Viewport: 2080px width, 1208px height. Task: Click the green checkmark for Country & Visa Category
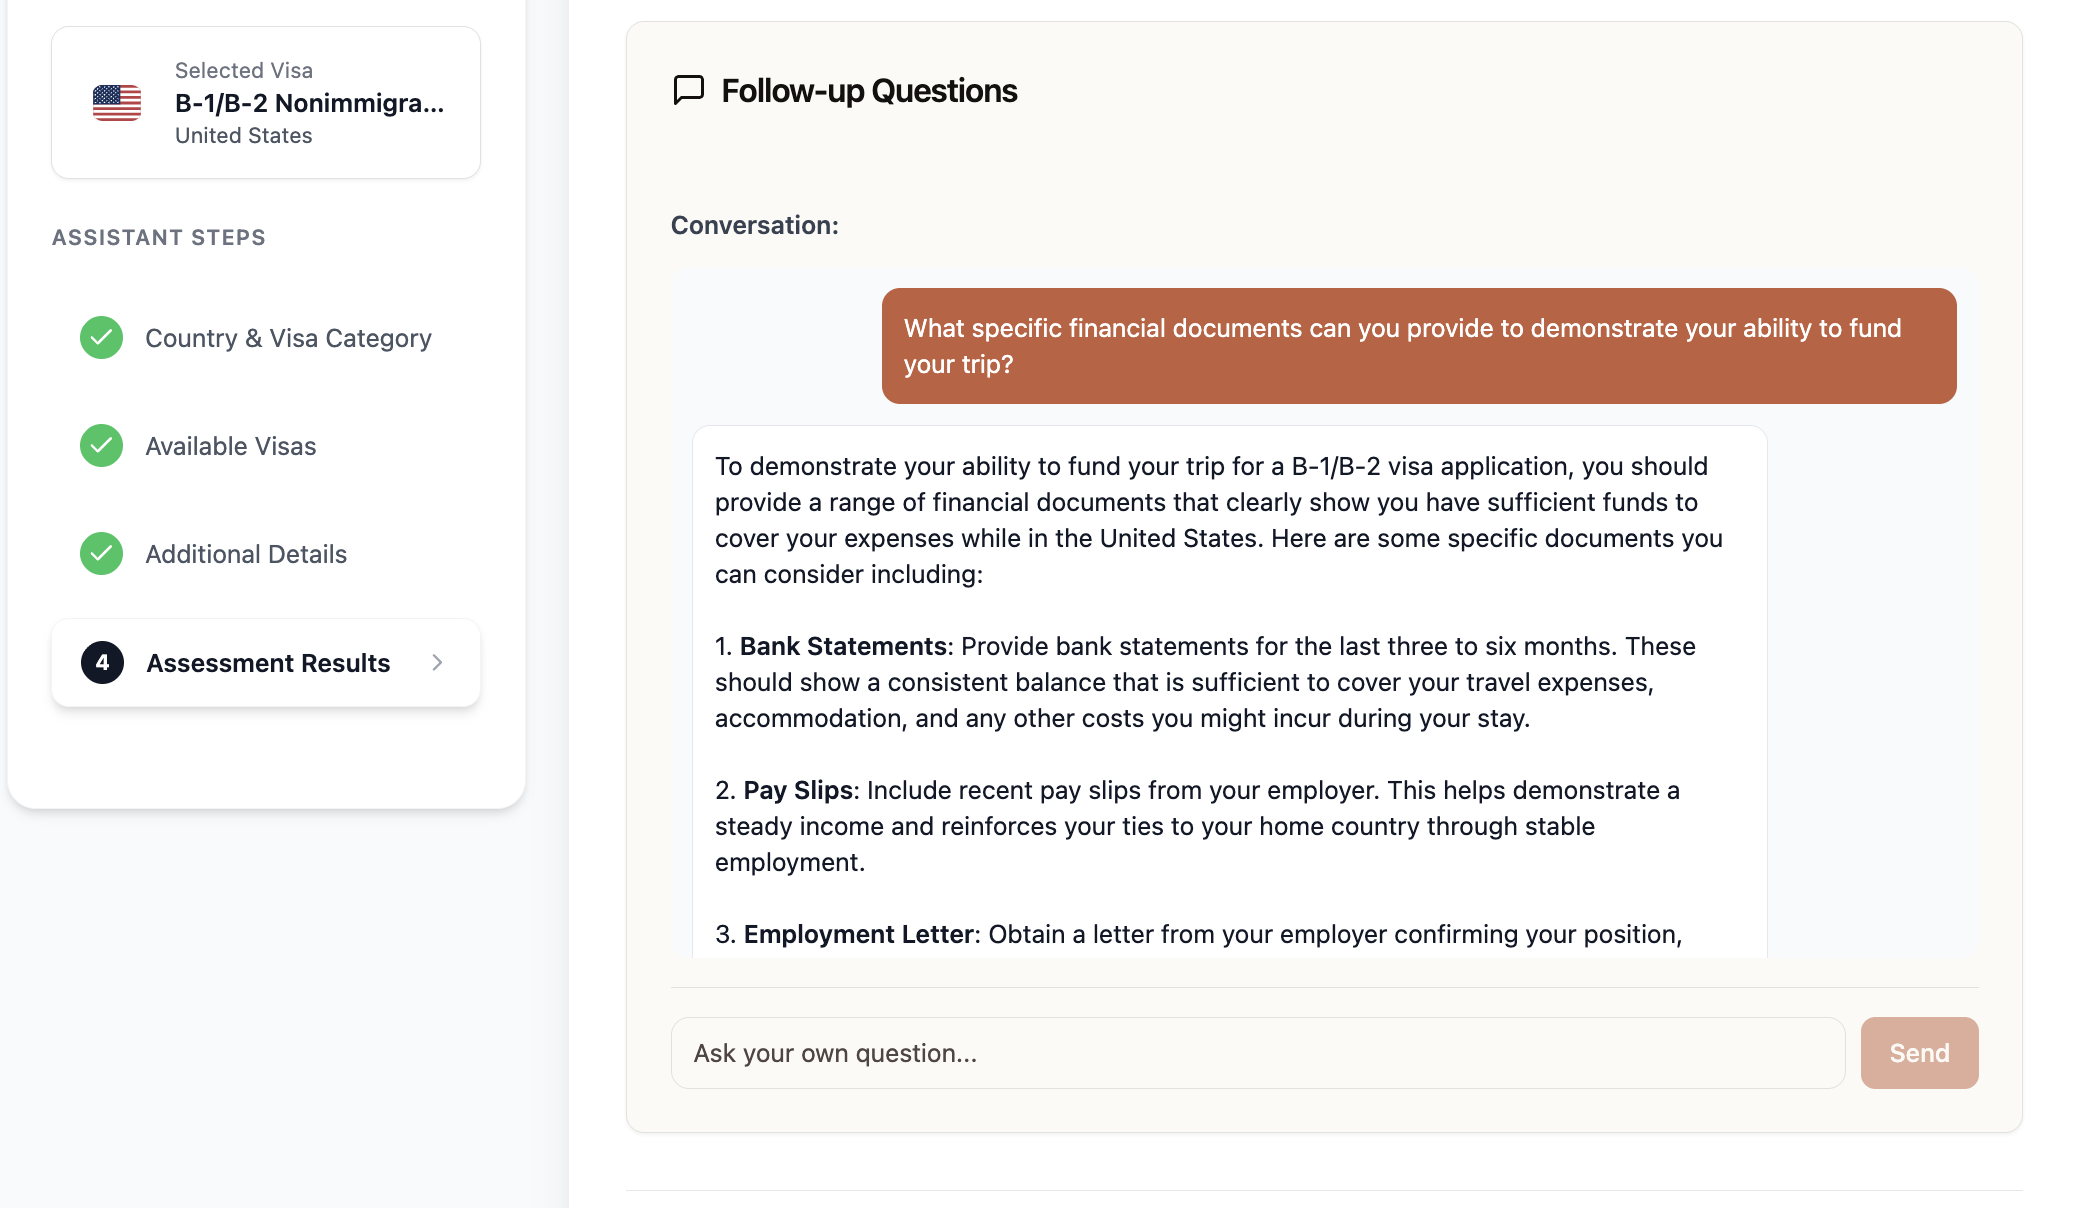(x=100, y=338)
